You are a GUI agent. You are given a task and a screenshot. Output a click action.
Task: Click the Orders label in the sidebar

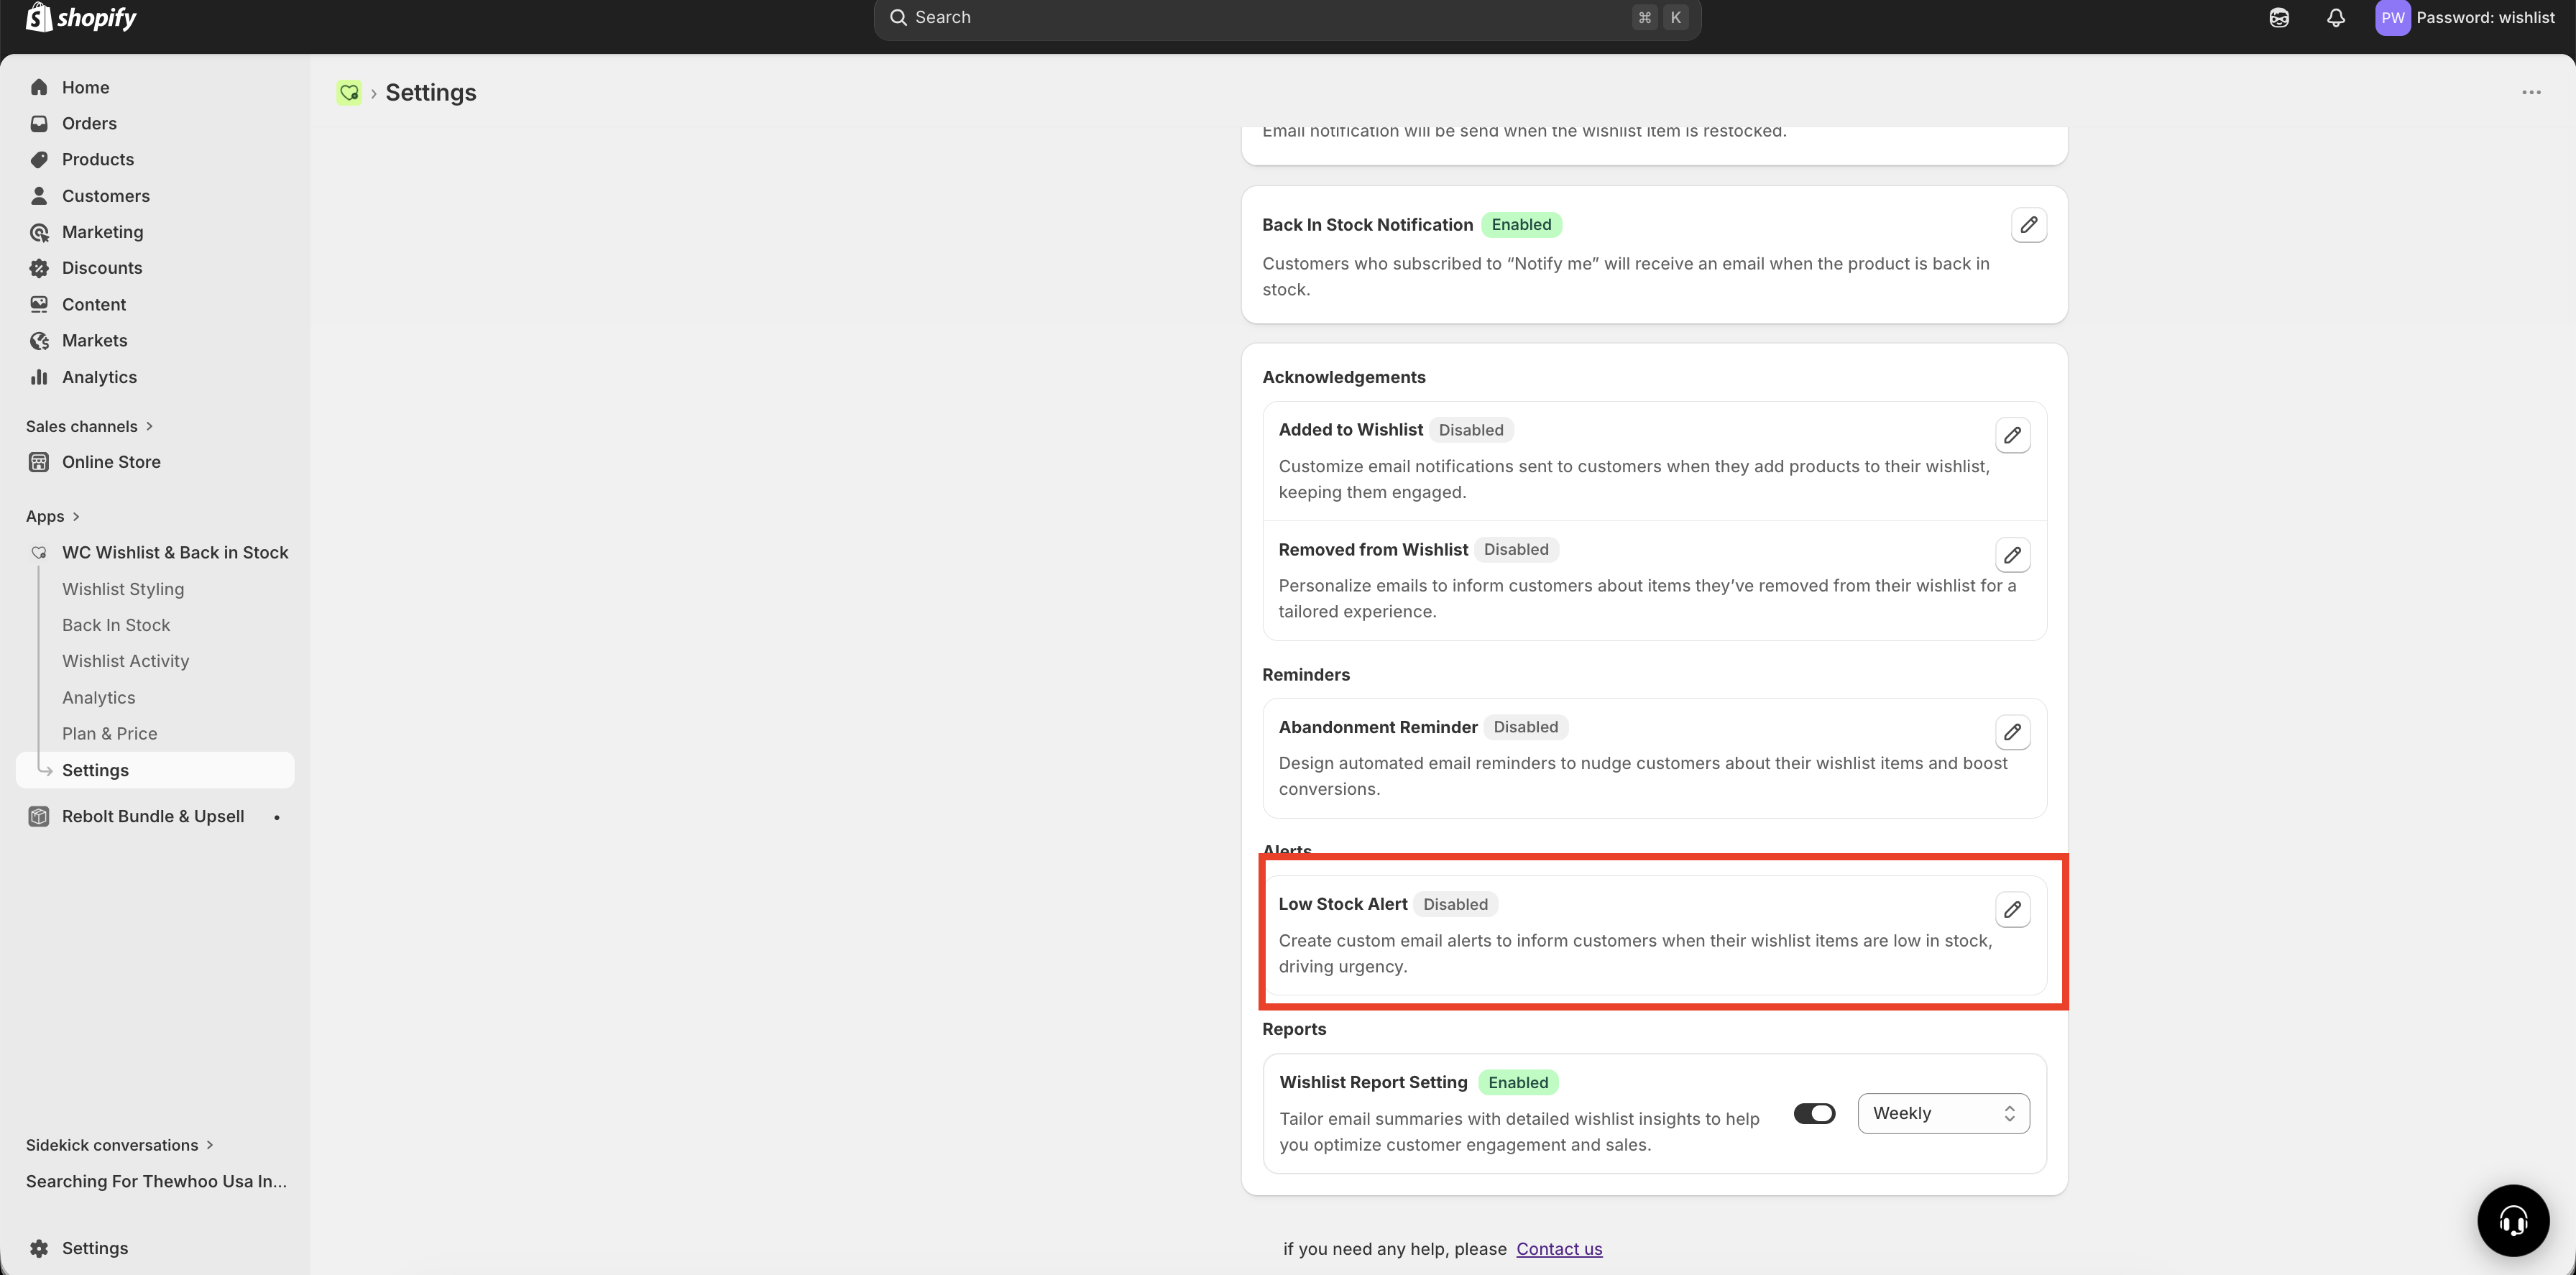(x=89, y=123)
